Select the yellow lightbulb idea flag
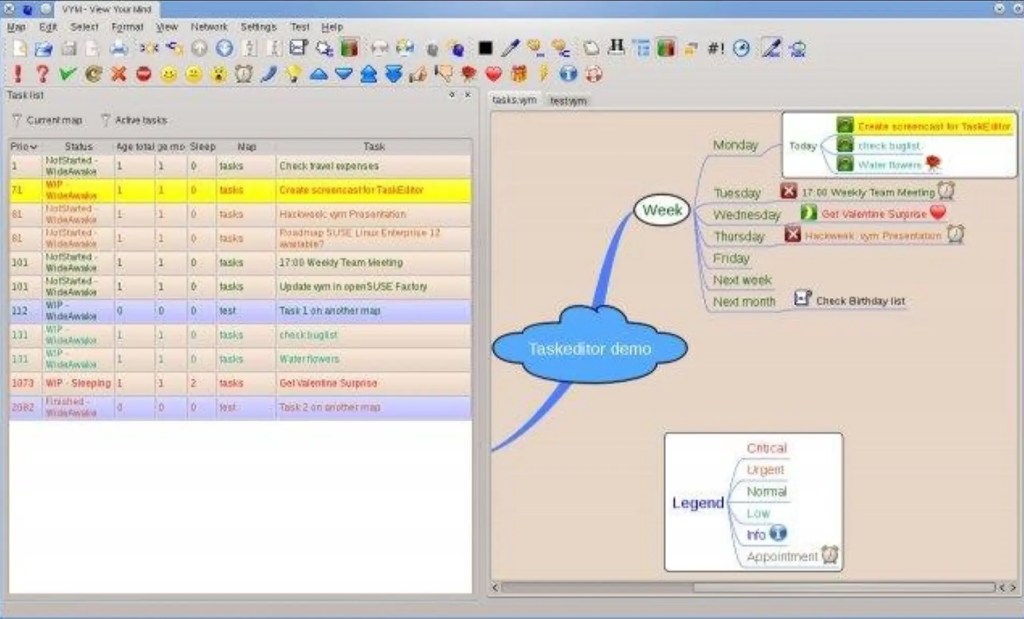This screenshot has height=619, width=1024. tap(293, 73)
